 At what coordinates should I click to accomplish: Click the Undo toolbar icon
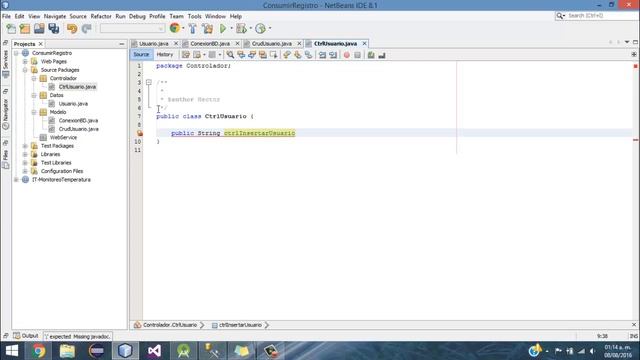click(72, 29)
